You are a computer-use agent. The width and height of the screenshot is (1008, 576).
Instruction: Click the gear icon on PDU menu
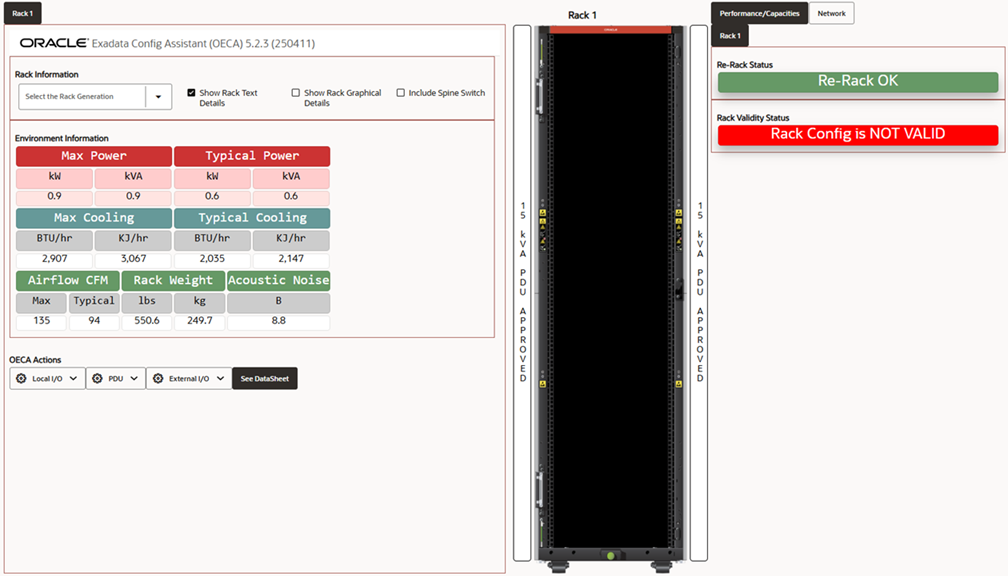click(97, 379)
